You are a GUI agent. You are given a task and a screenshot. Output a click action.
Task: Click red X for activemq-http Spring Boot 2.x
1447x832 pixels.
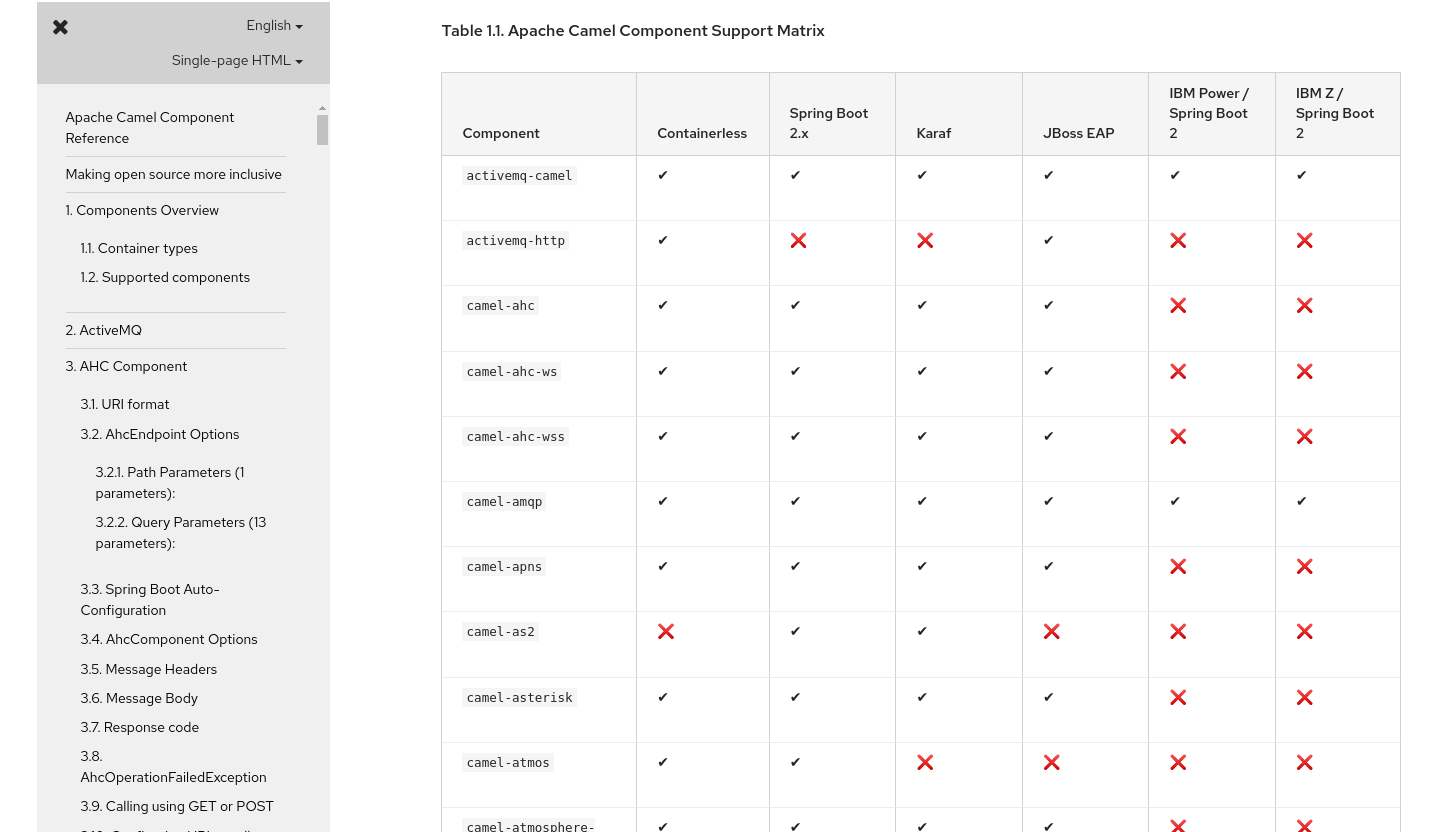(x=798, y=240)
